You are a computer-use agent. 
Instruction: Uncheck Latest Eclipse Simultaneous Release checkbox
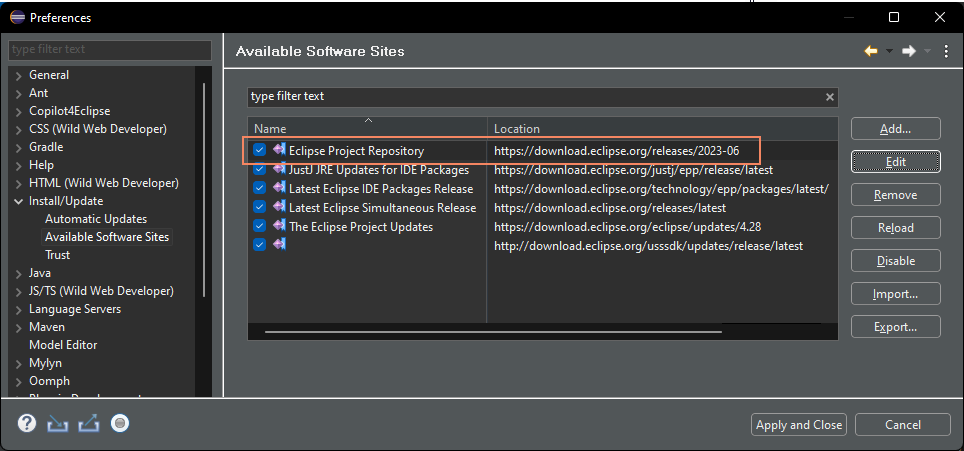coord(259,207)
